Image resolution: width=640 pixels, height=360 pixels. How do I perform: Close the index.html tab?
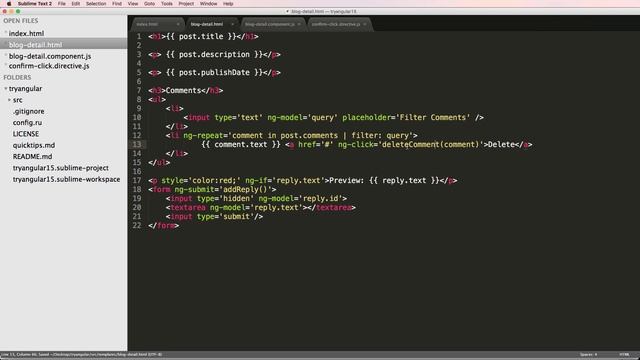pyautogui.click(x=178, y=24)
